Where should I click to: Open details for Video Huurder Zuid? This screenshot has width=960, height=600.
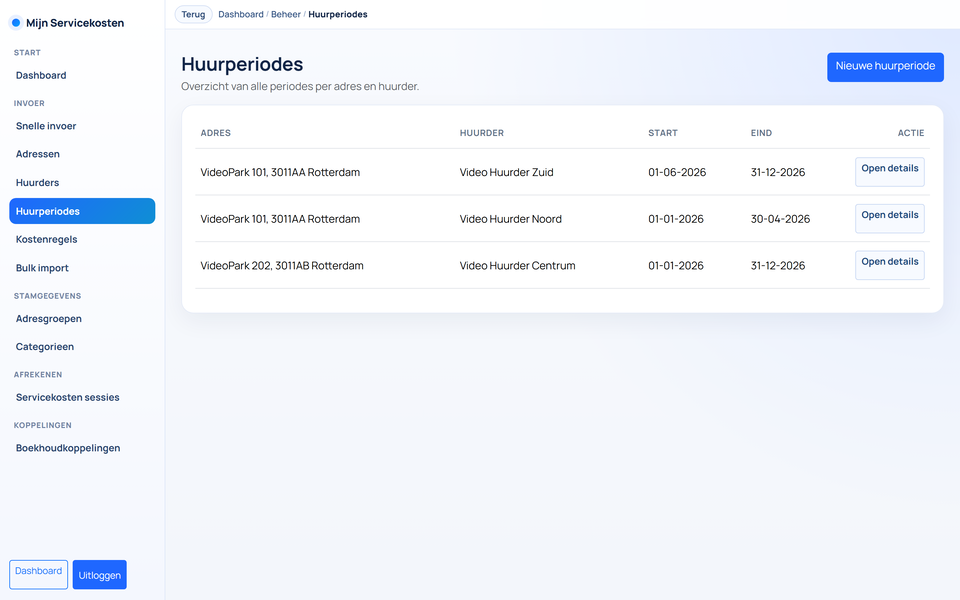(889, 171)
